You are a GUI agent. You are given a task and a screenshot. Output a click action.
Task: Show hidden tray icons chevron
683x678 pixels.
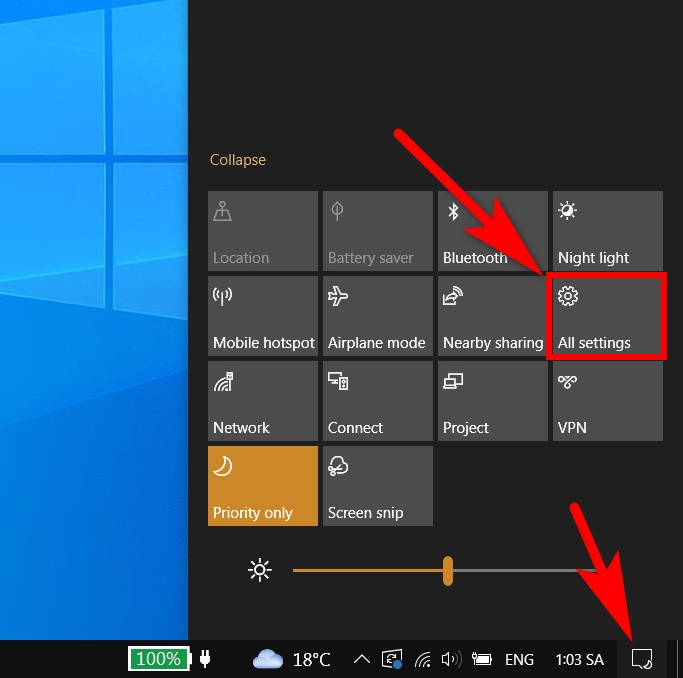tap(362, 659)
